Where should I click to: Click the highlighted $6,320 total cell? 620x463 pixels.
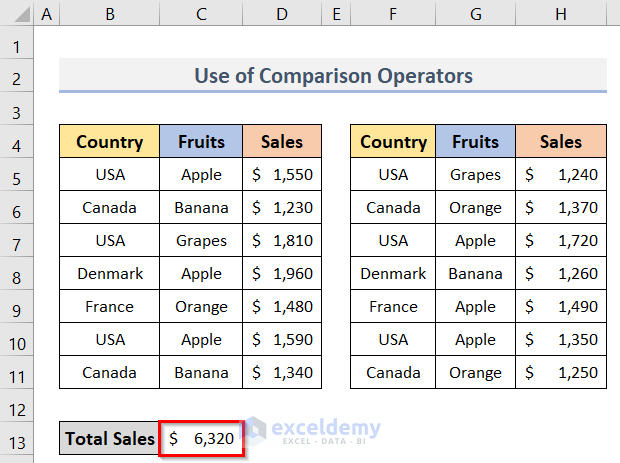(201, 438)
